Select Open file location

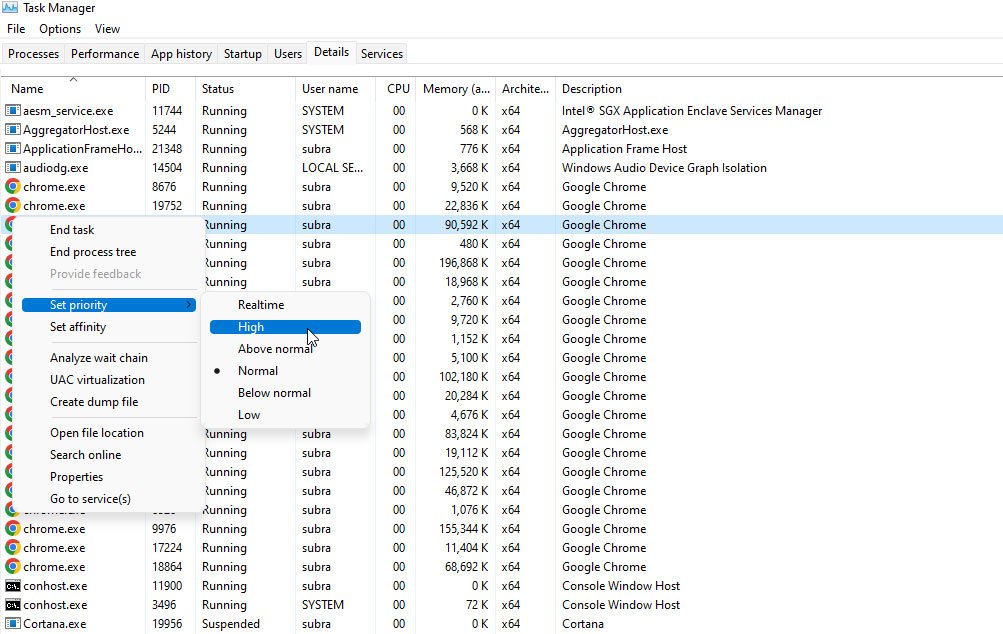pos(97,433)
